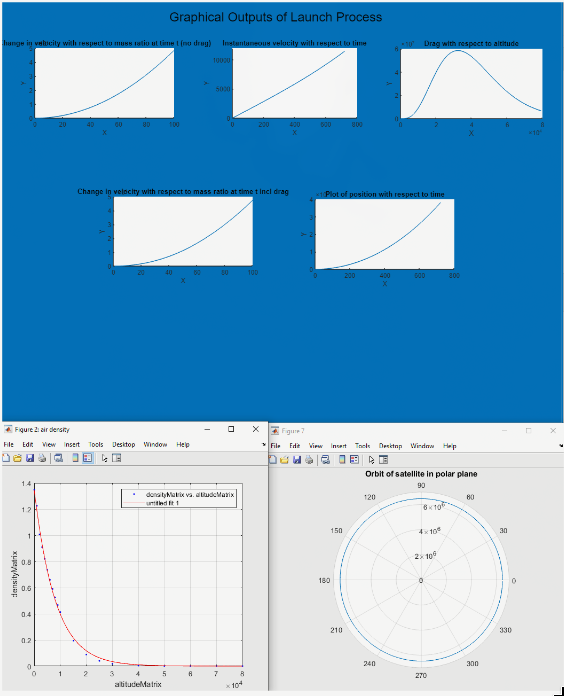Image resolution: width=564 pixels, height=696 pixels.
Task: Click dock arrow at Figure 2 menu bar end
Action: pyautogui.click(x=264, y=444)
